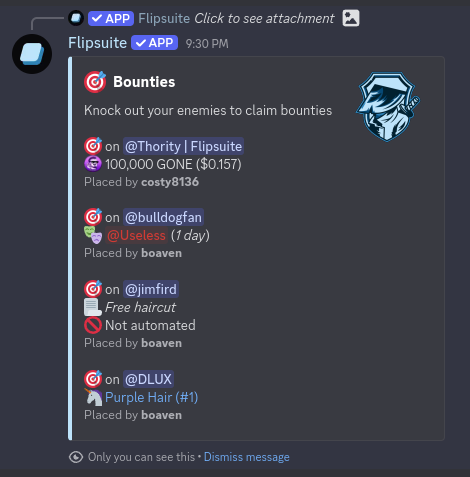Open the image attachment icon in reply
Viewport: 470px width, 477px height.
(x=351, y=18)
